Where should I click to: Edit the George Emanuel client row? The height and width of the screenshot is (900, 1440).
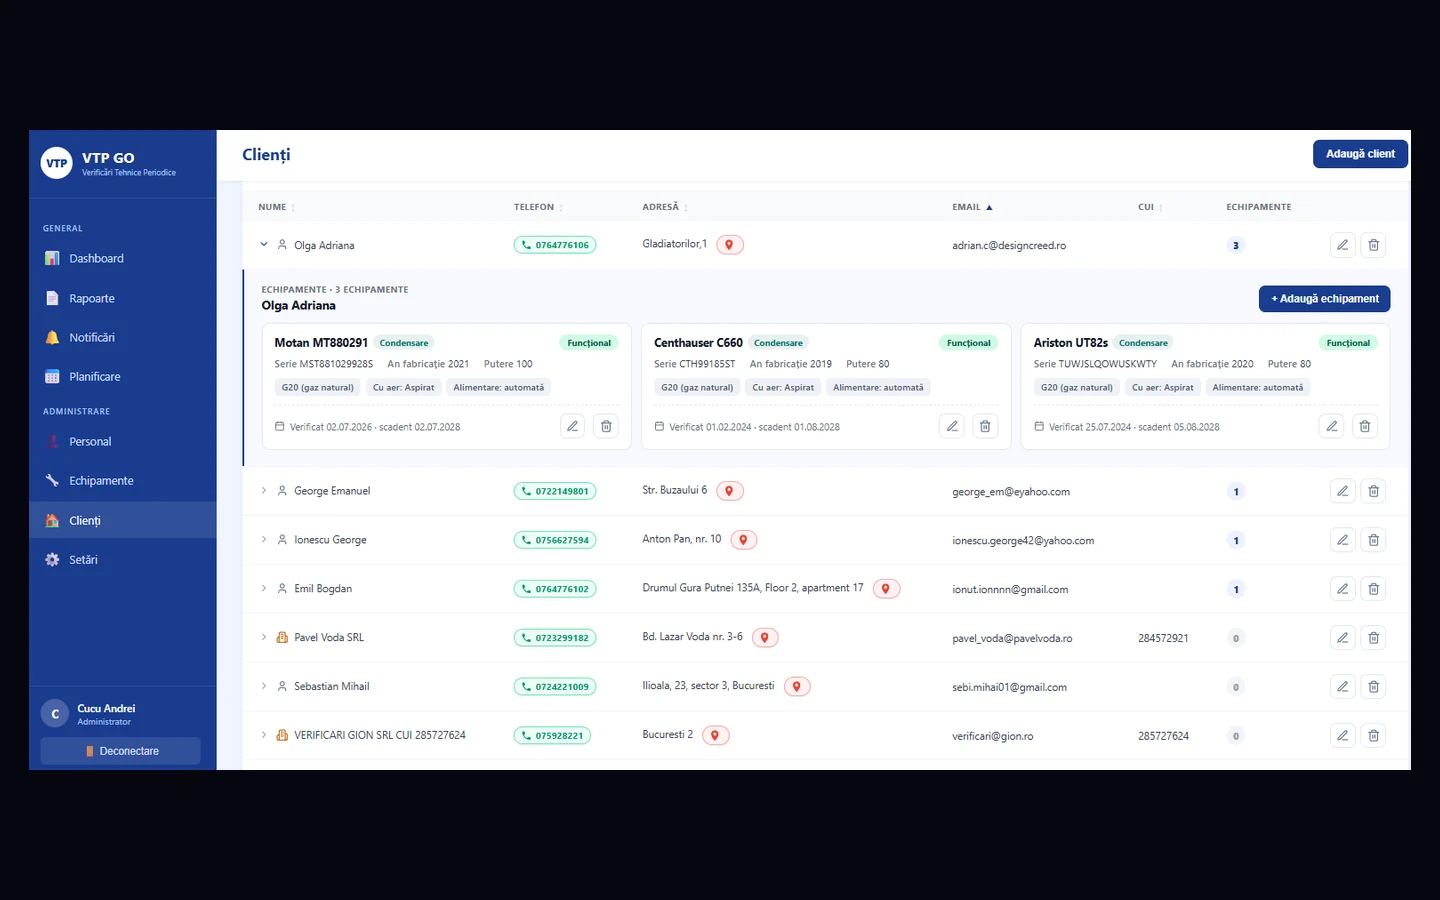point(1343,491)
